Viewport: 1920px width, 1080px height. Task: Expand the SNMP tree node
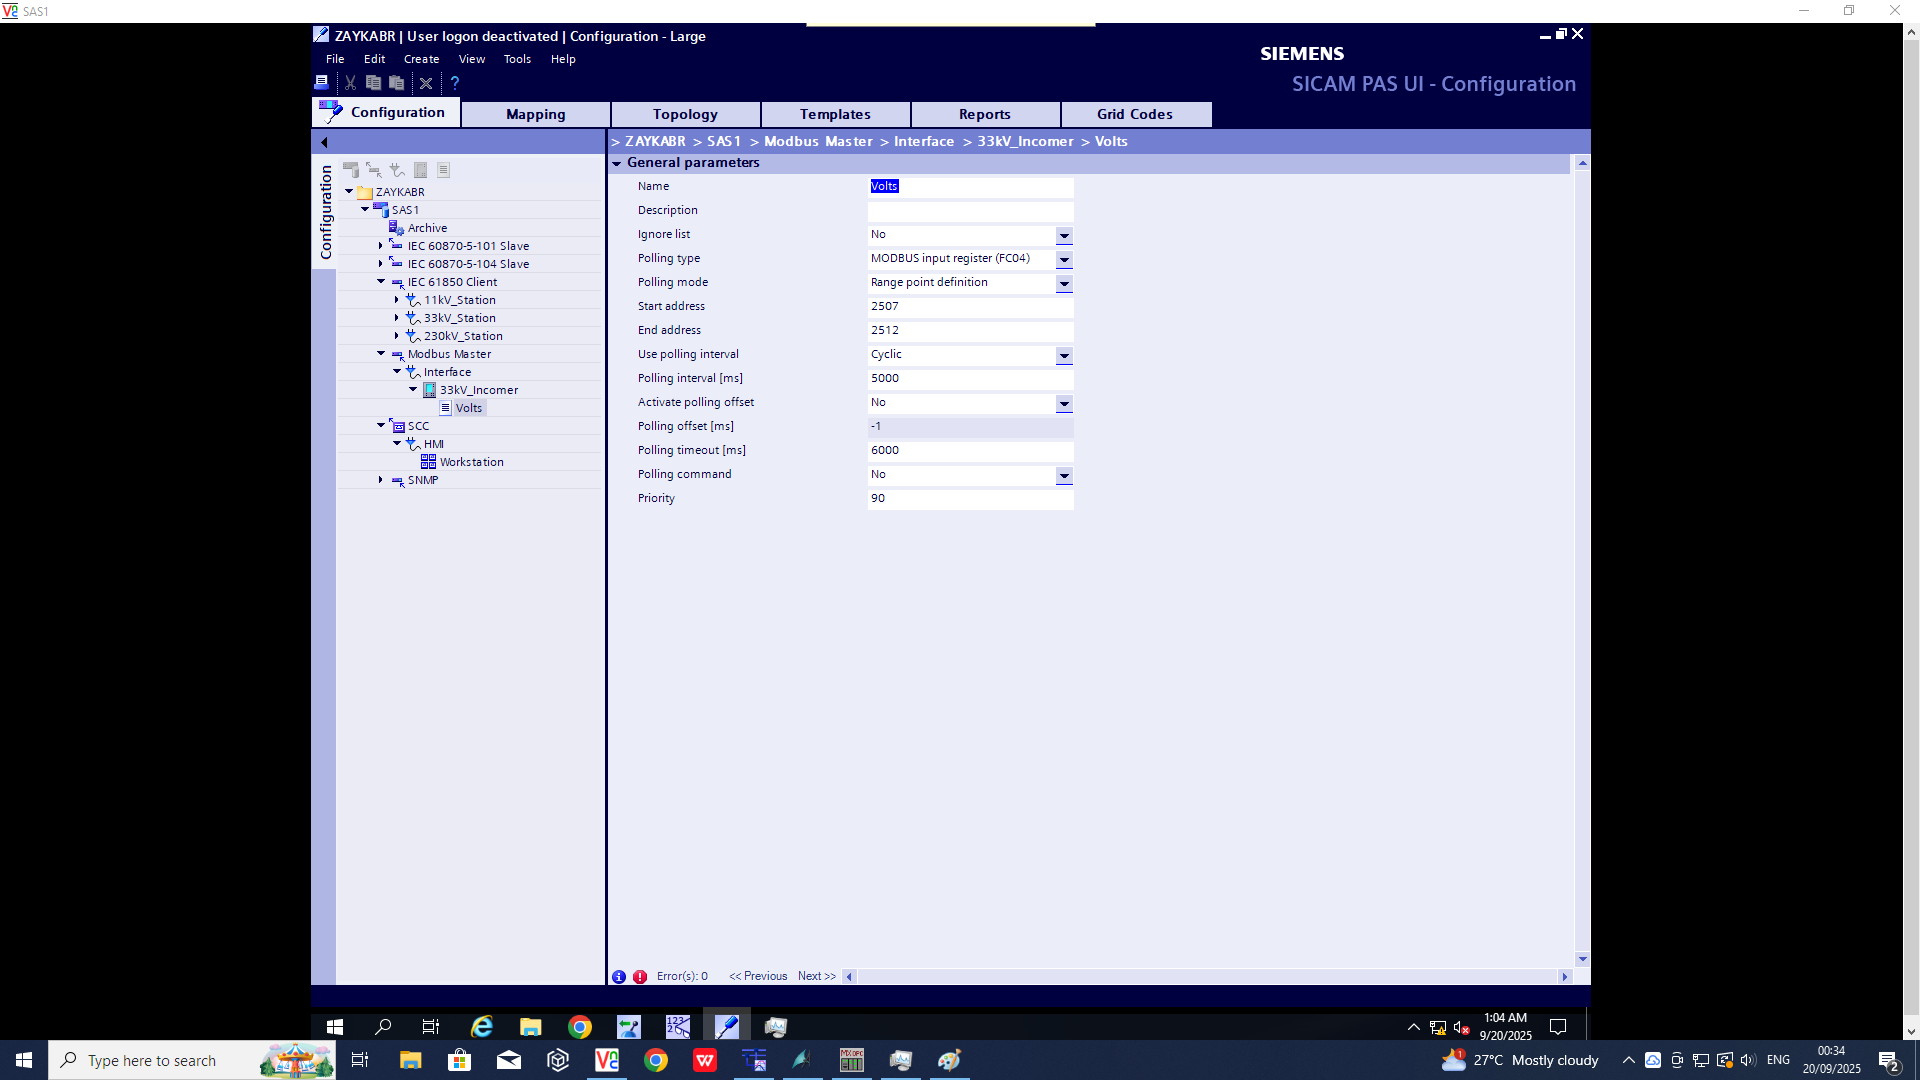(x=381, y=480)
